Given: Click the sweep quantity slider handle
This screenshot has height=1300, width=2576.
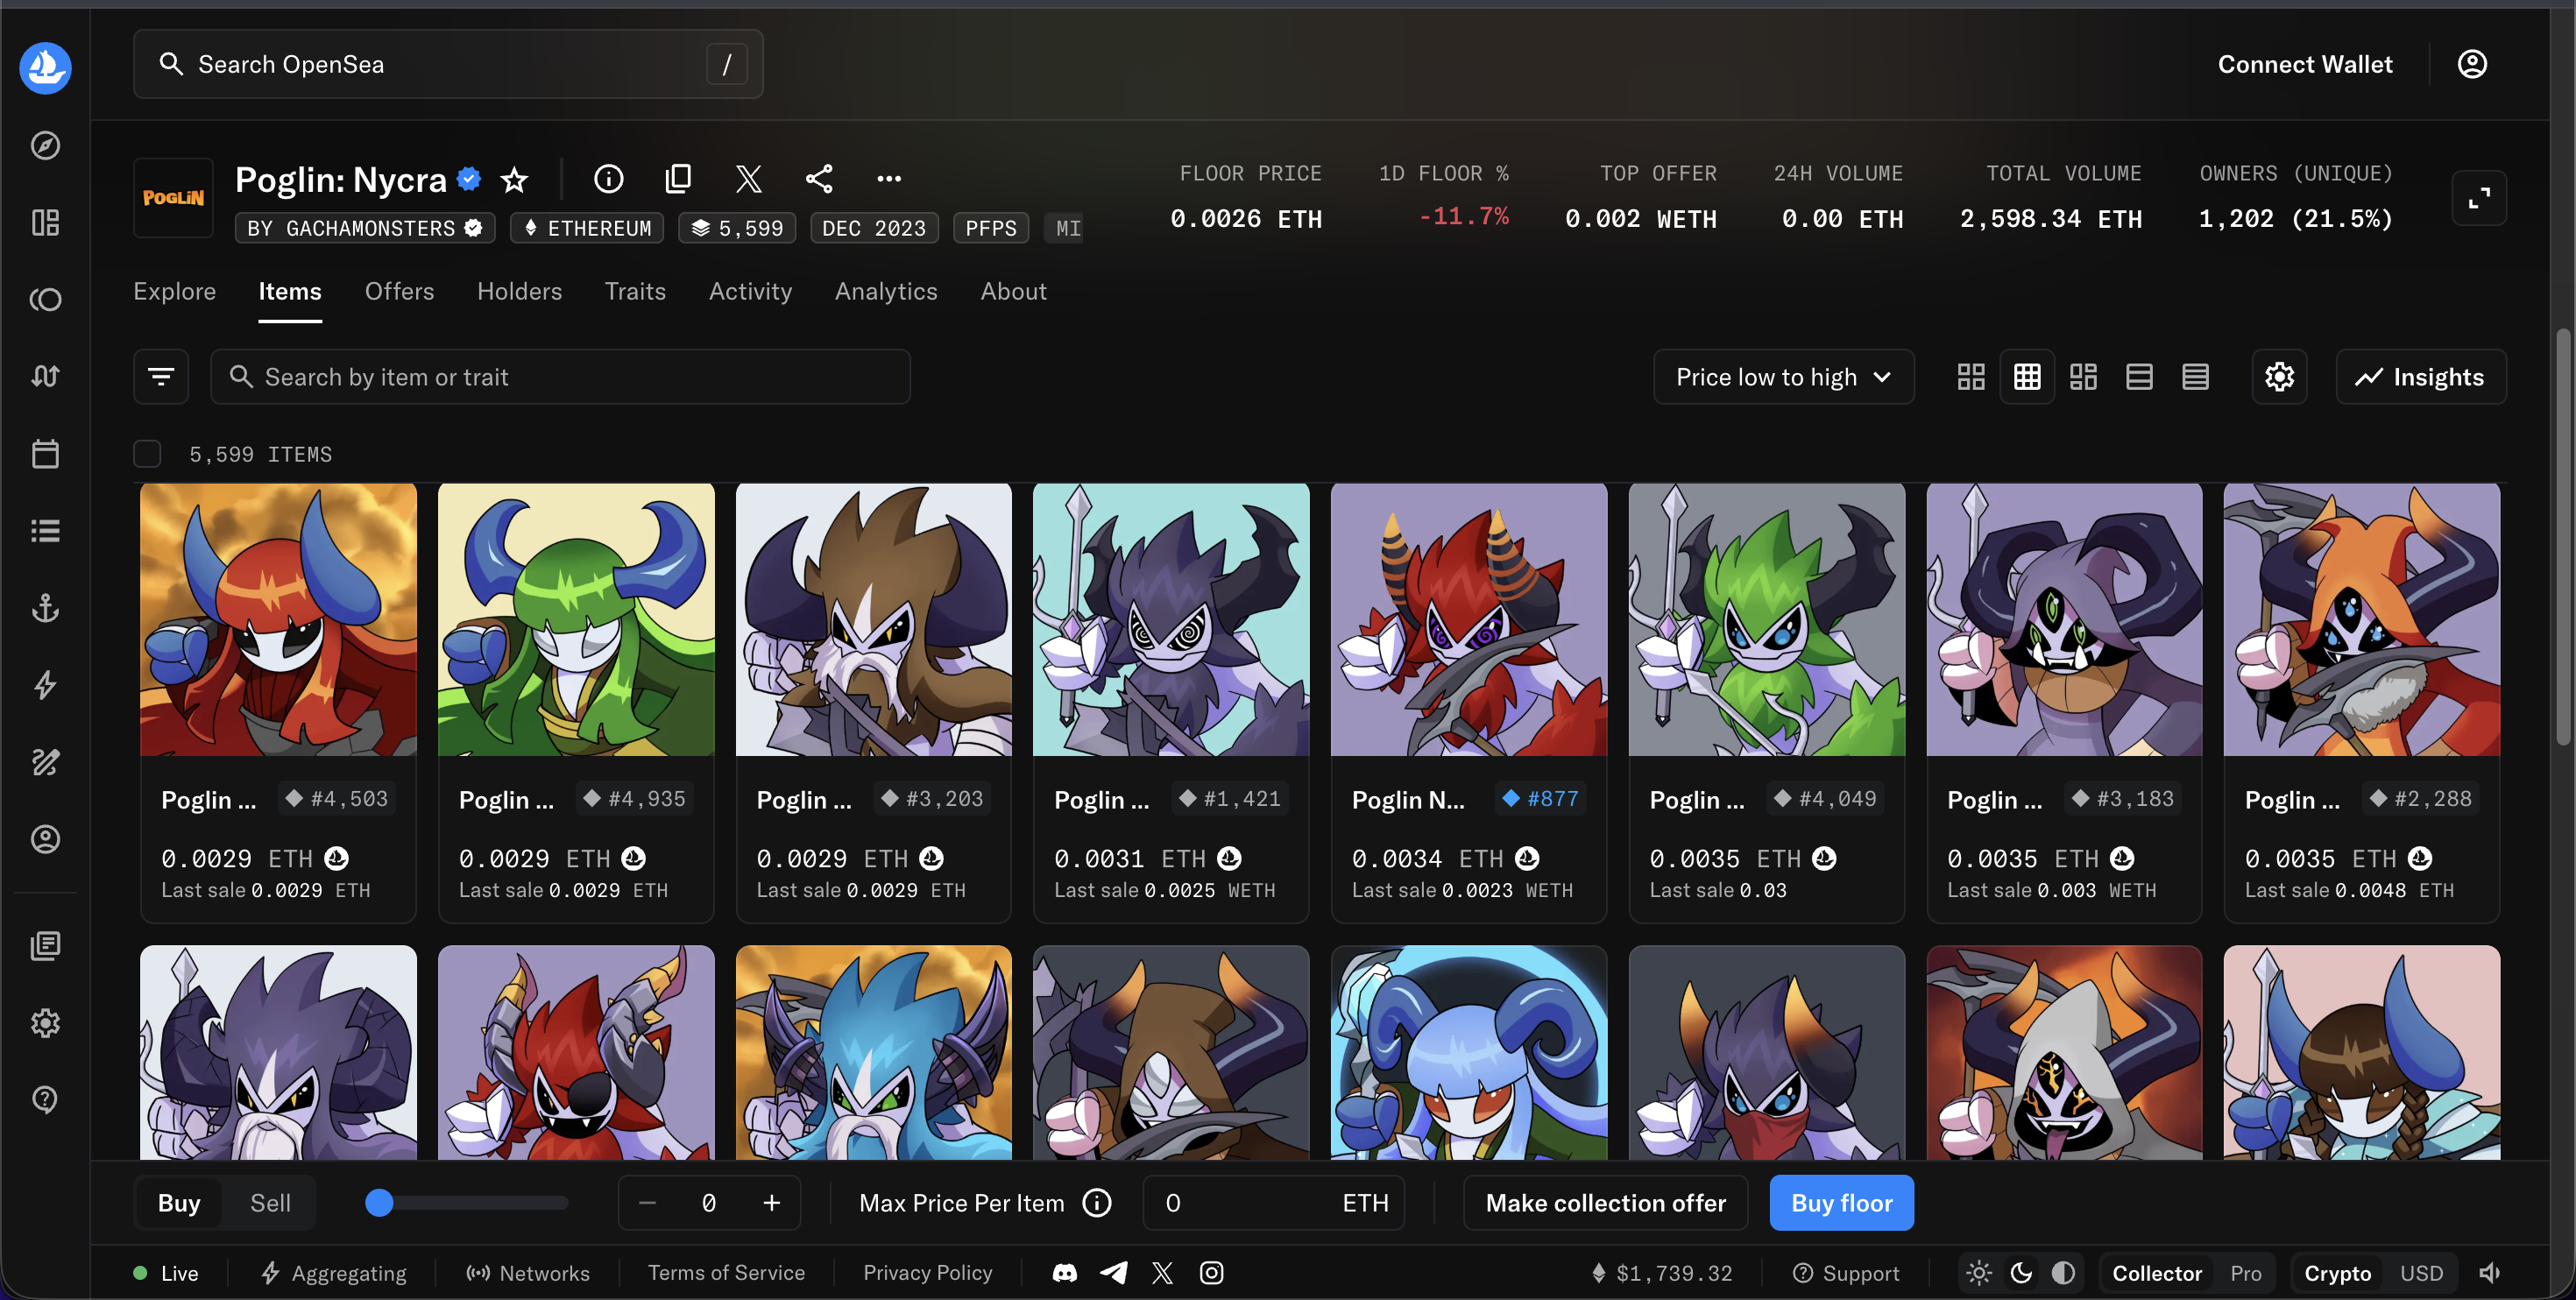Looking at the screenshot, I should [x=379, y=1203].
